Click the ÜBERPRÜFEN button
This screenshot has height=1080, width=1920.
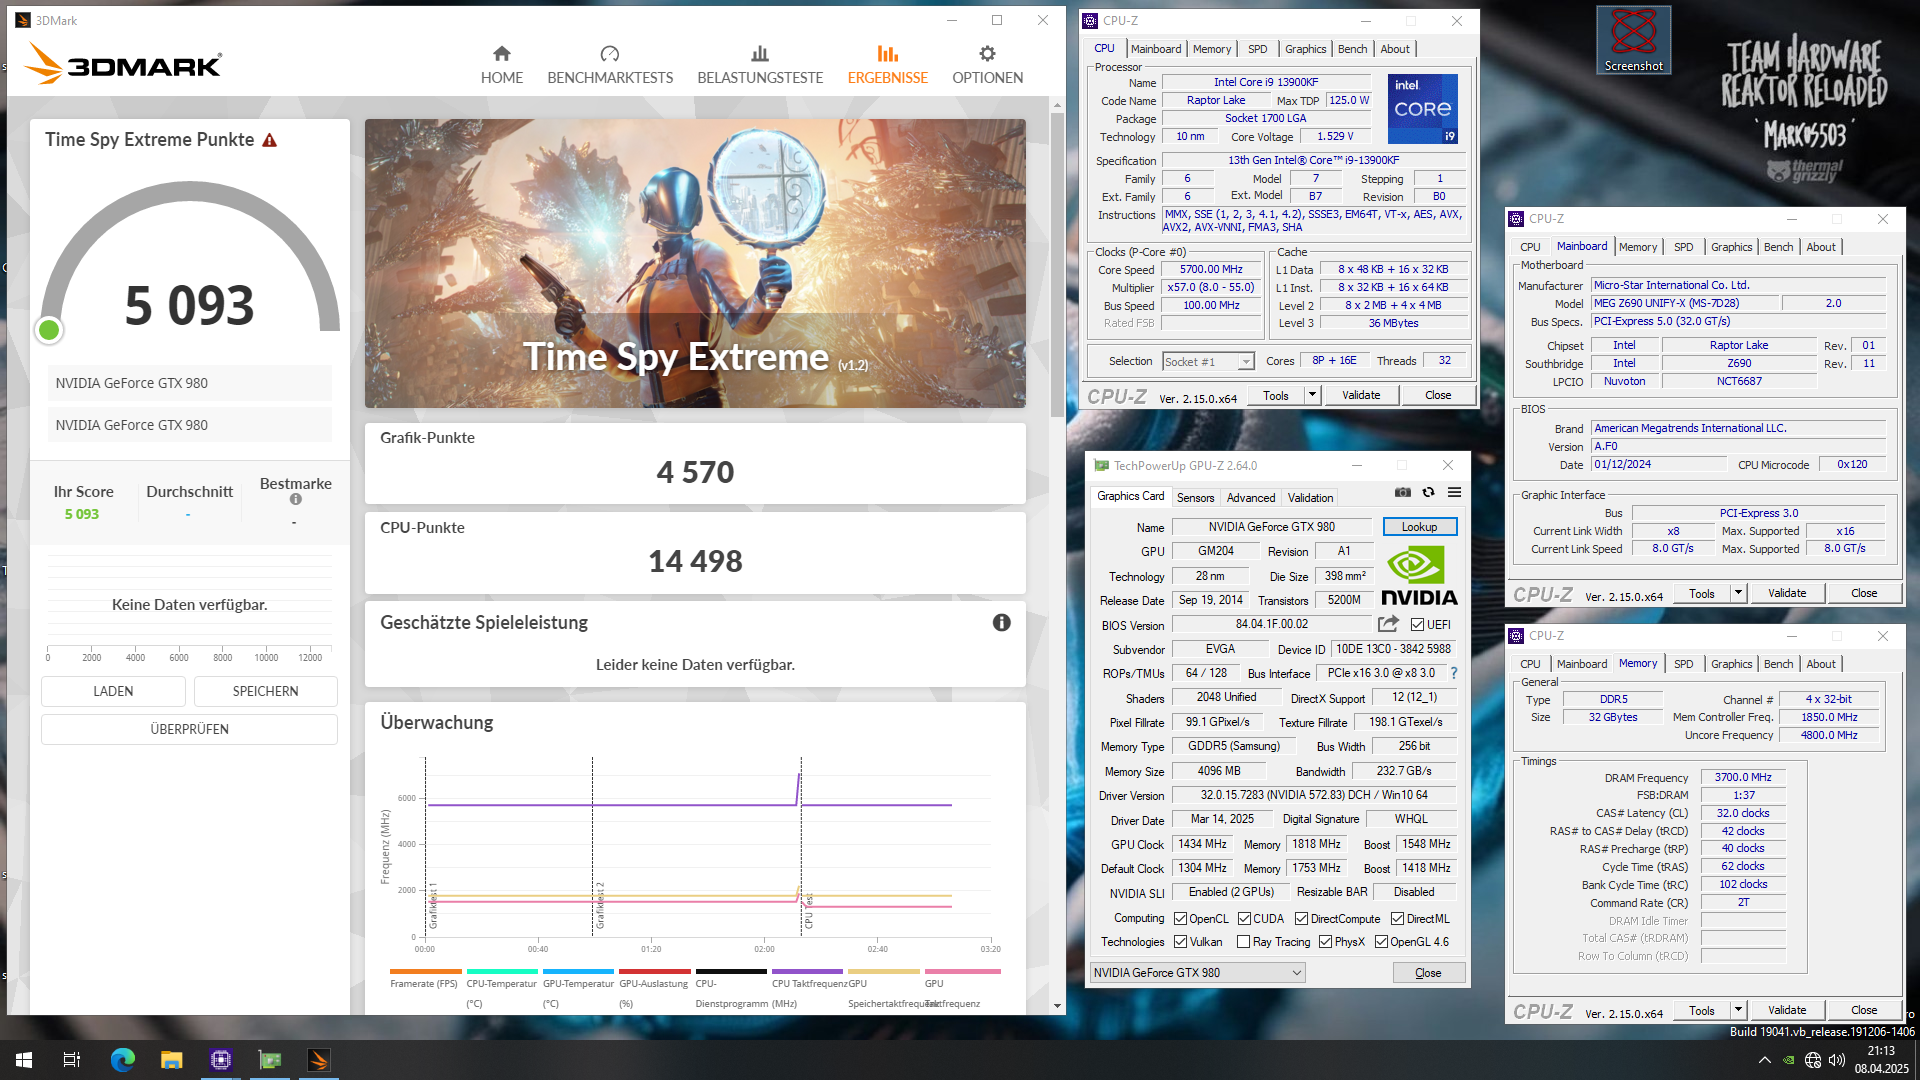(189, 729)
